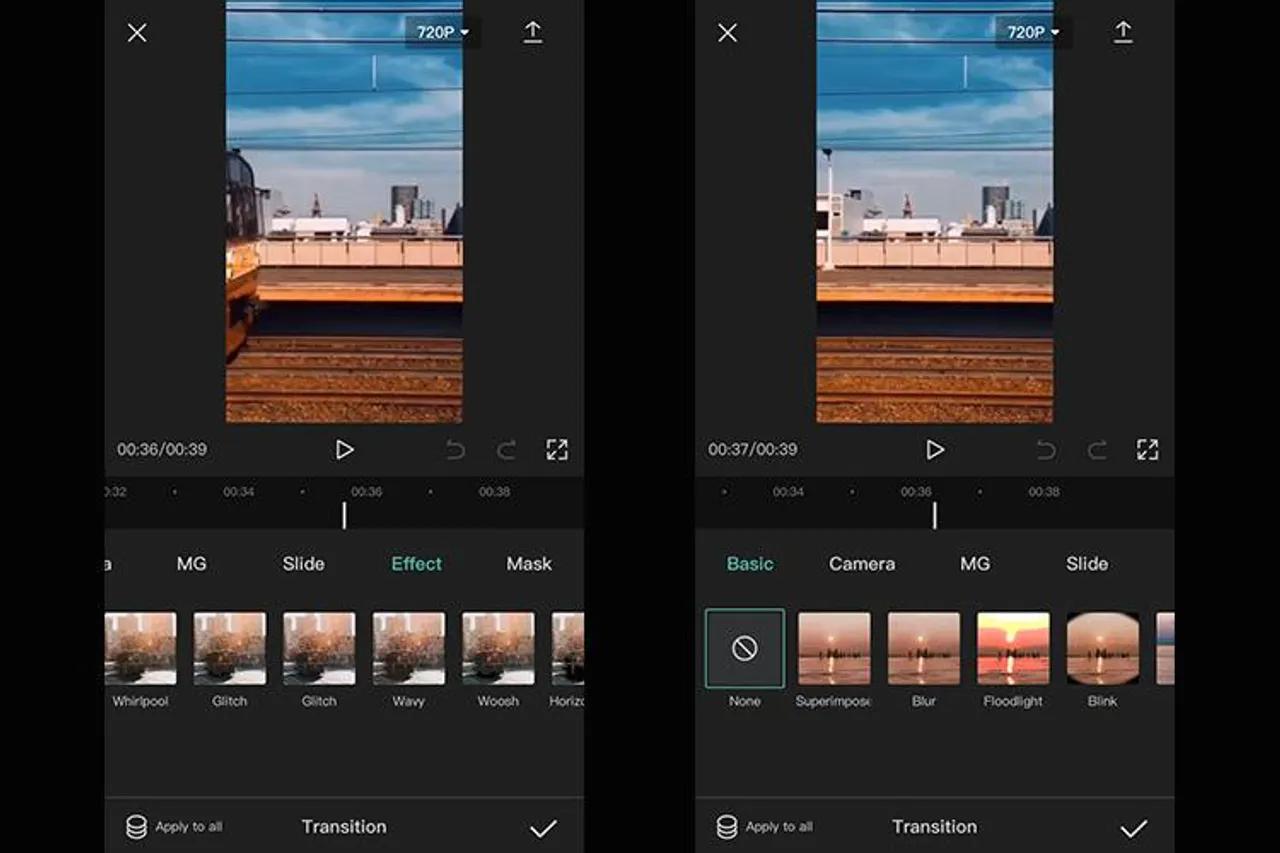
Task: Choose the Whirlpool transition thumbnail
Action: tap(140, 649)
